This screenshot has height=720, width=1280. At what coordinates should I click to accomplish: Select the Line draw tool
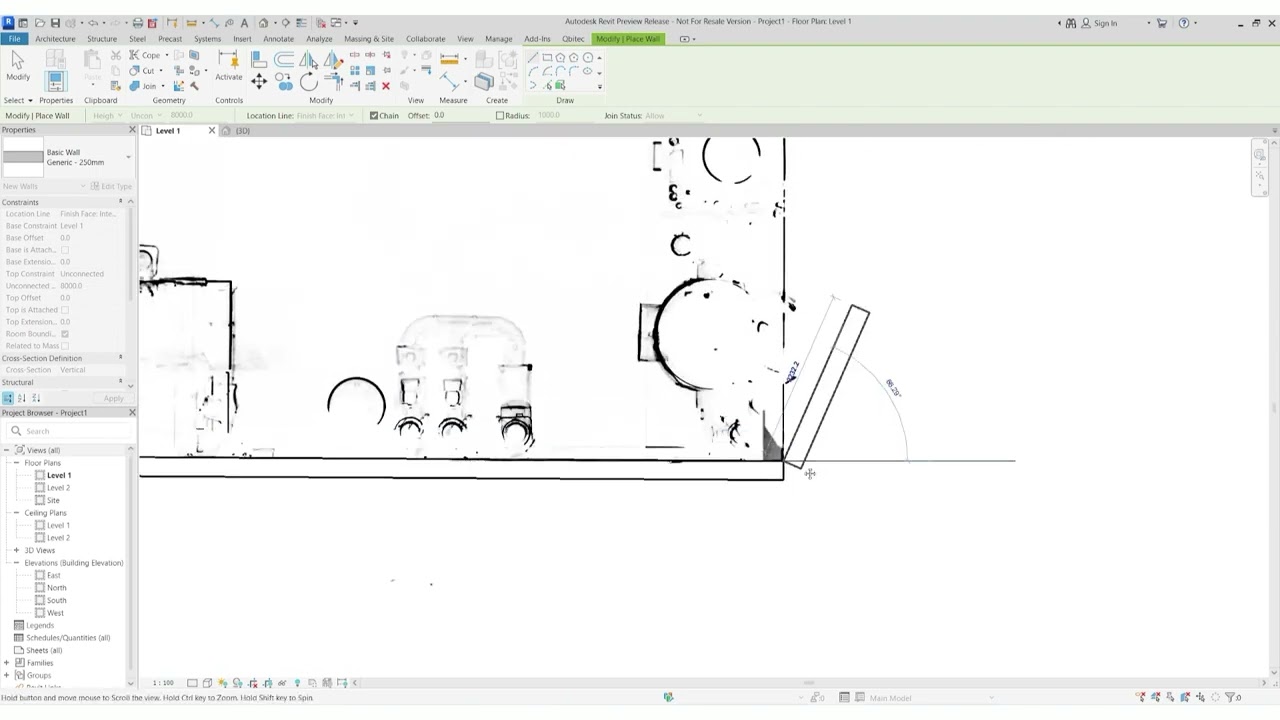533,57
